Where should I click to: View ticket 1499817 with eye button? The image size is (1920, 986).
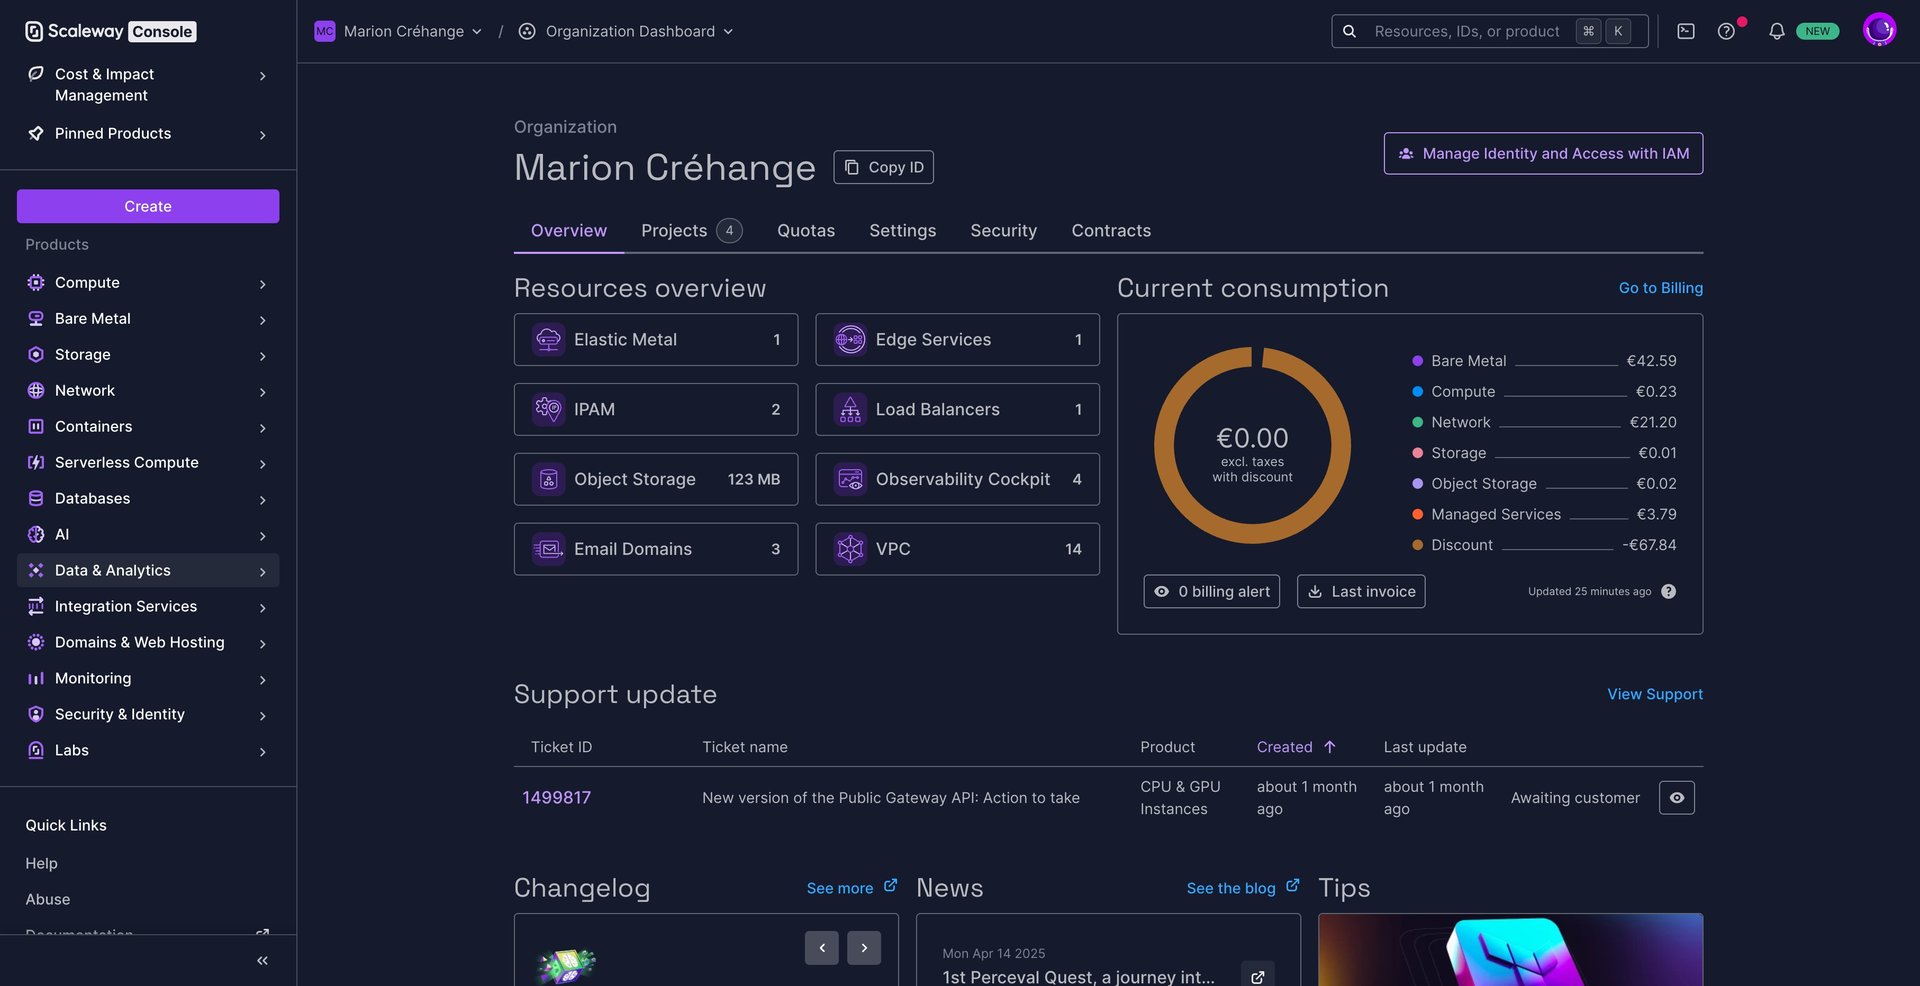(x=1676, y=798)
